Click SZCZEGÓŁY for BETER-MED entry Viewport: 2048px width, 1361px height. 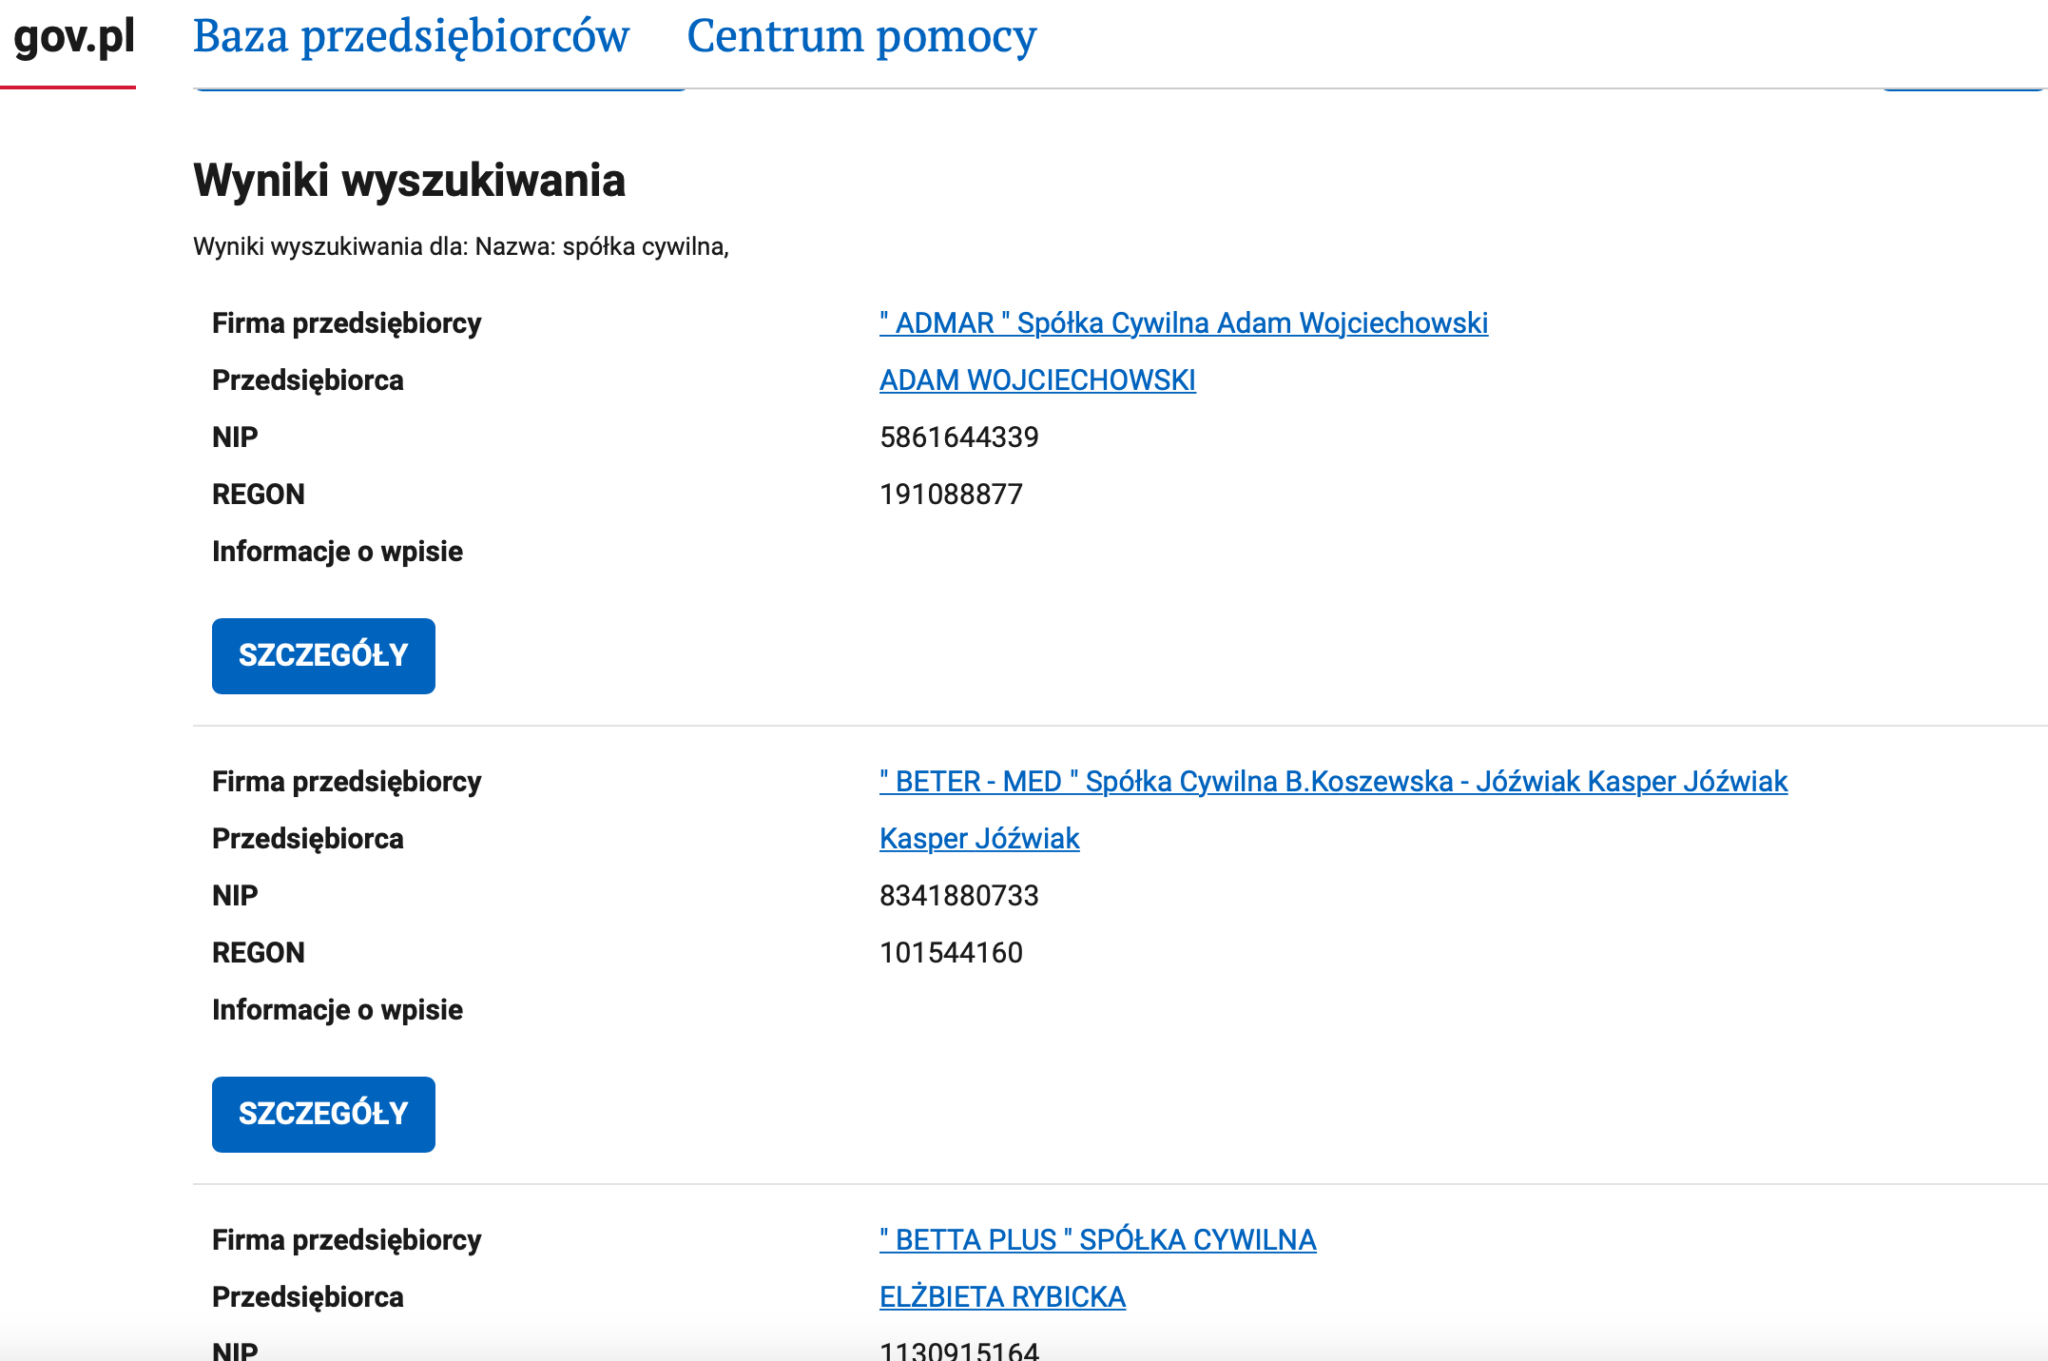(322, 1113)
